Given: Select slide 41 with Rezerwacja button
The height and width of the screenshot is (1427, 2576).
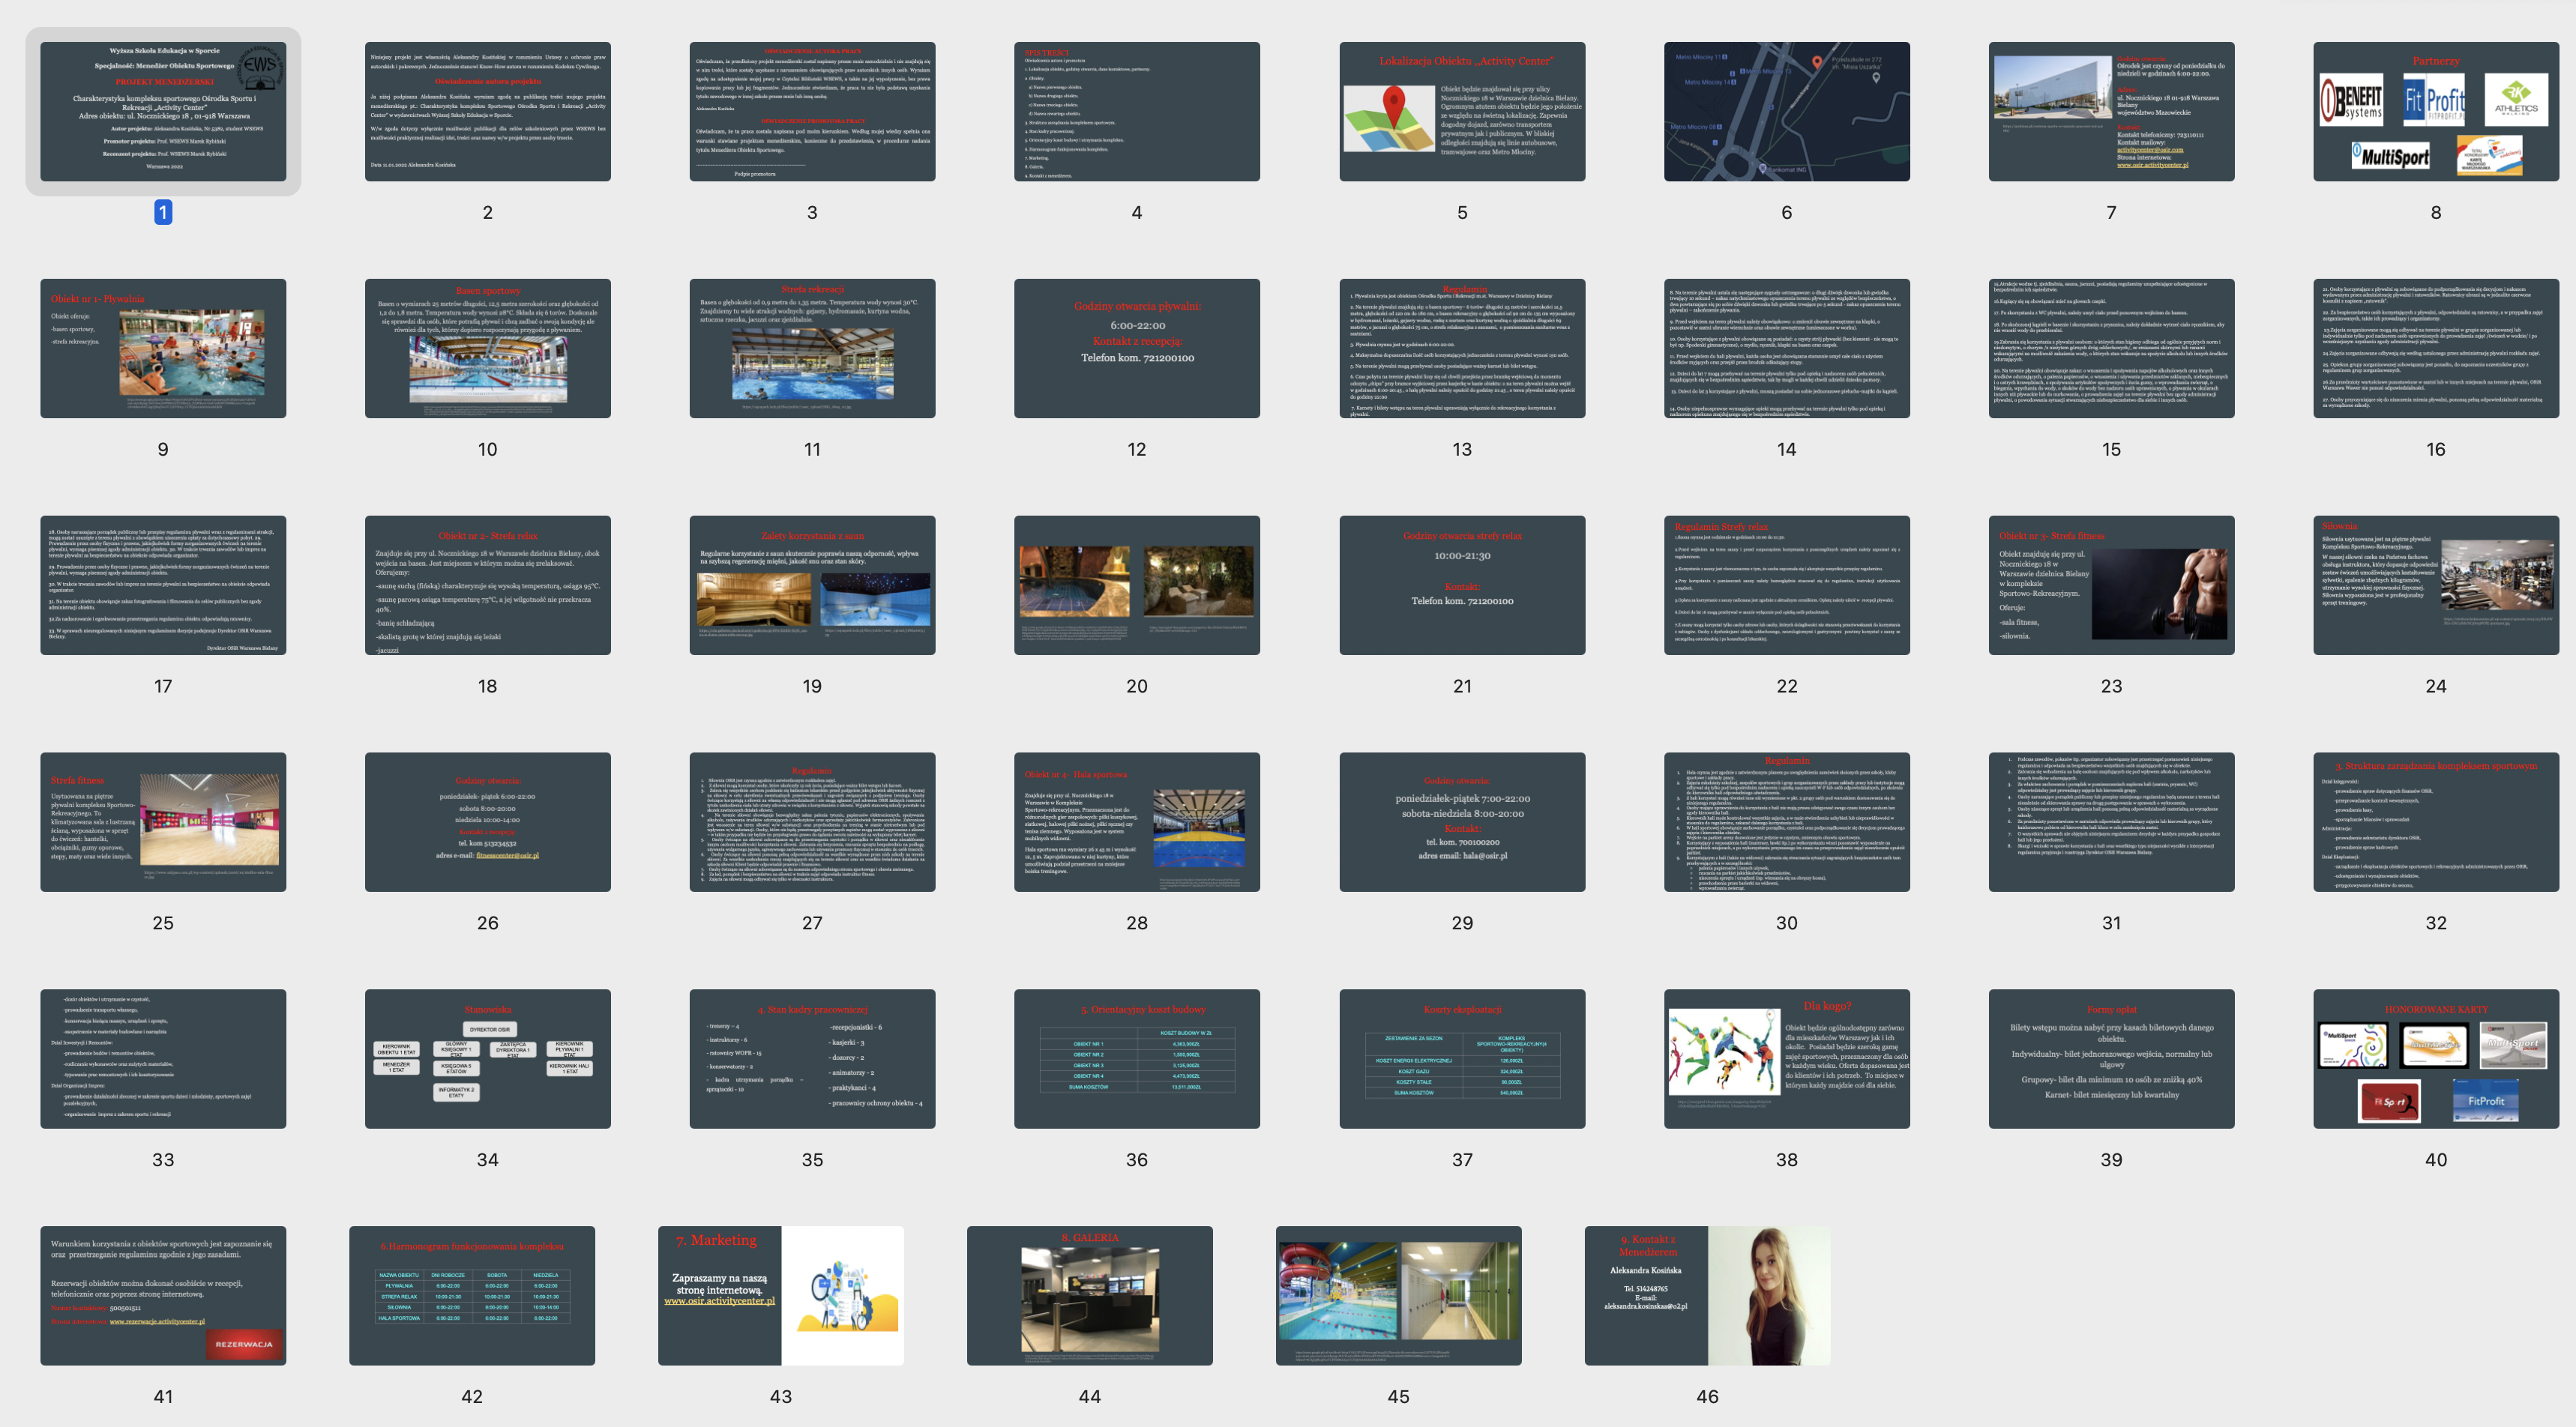Looking at the screenshot, I should coord(163,1295).
